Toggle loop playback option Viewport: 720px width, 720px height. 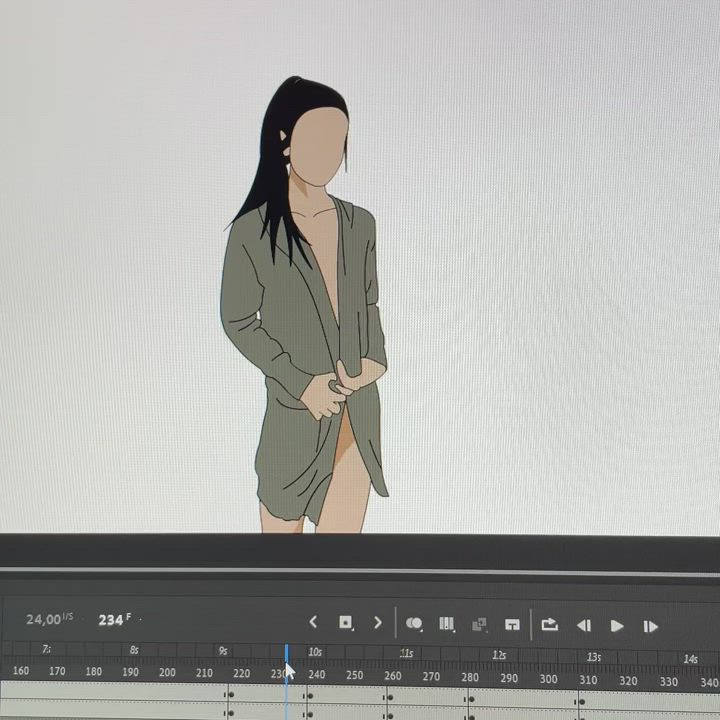click(x=550, y=624)
